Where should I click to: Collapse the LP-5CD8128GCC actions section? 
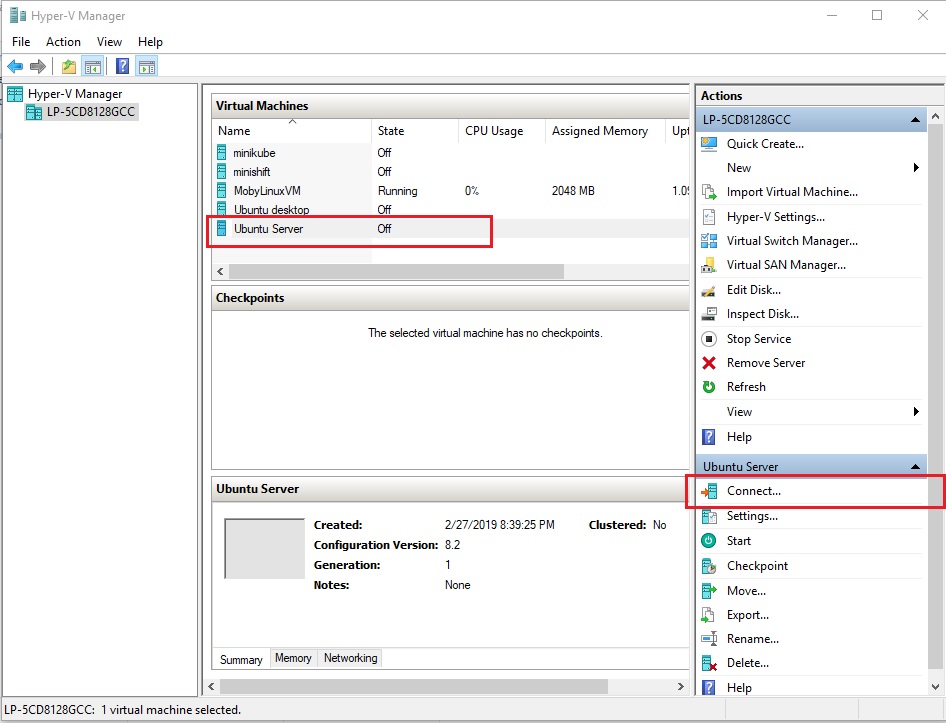pyautogui.click(x=915, y=120)
